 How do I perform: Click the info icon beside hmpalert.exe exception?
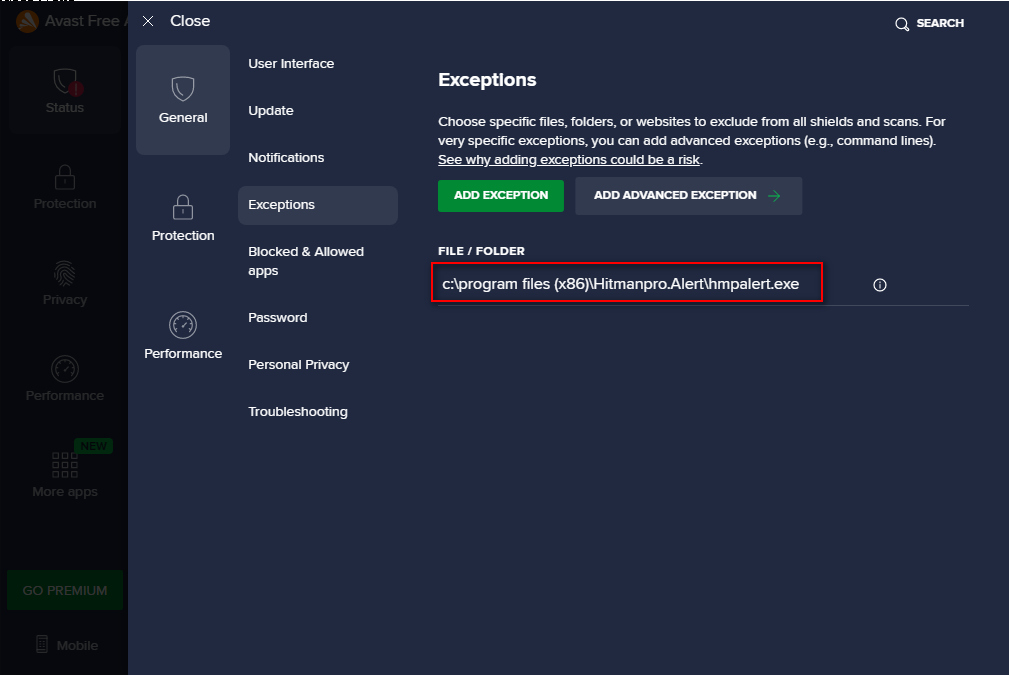tap(880, 285)
